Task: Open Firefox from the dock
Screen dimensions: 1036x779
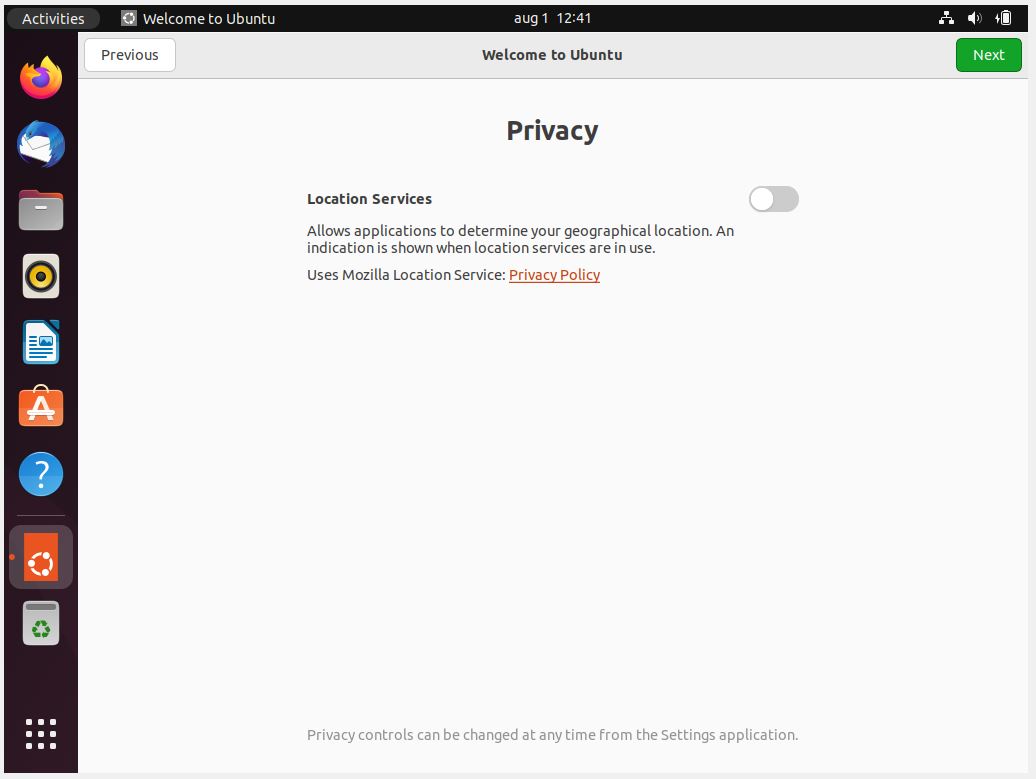Action: pyautogui.click(x=41, y=78)
